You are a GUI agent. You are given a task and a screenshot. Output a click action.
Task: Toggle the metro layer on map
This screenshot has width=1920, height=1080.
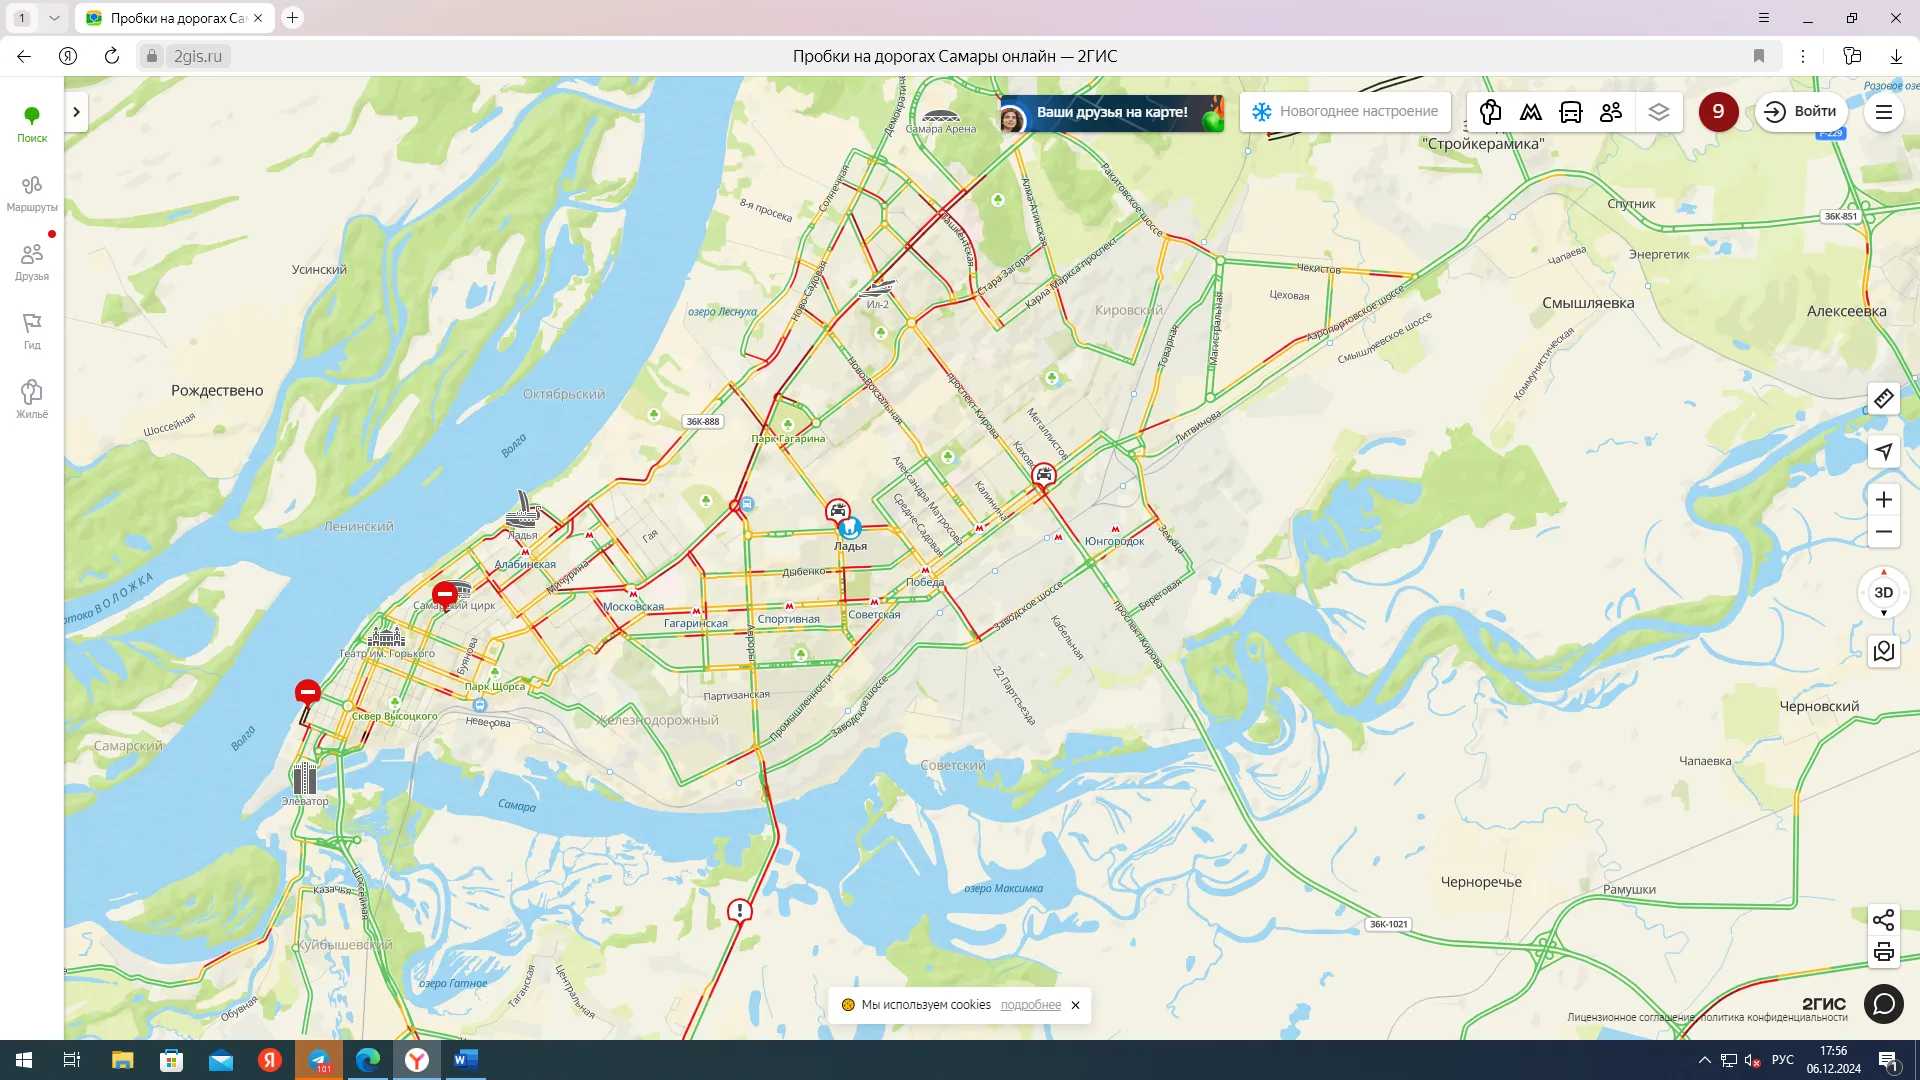coord(1530,112)
